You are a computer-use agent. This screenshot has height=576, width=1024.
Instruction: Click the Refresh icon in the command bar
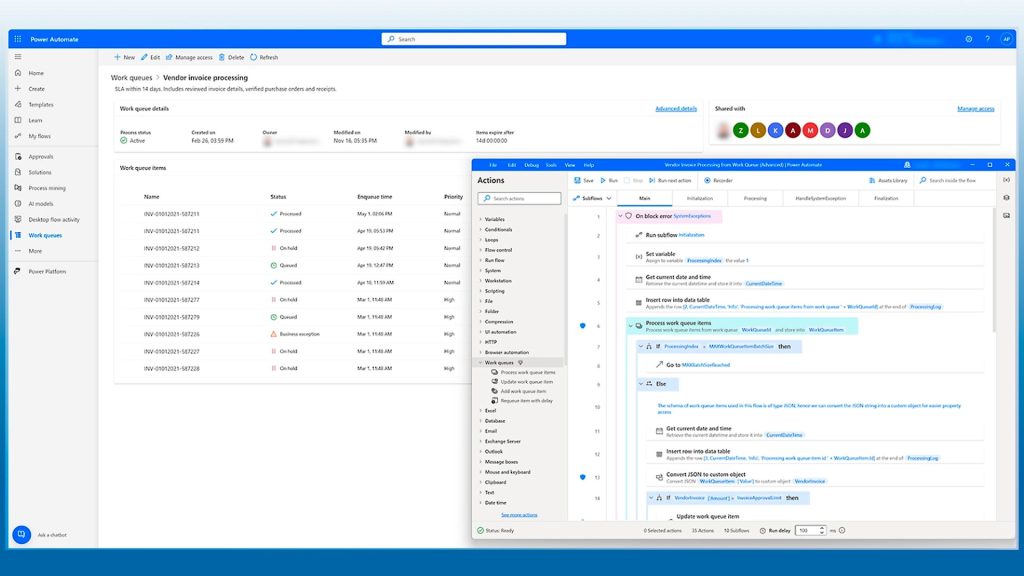[x=264, y=57]
